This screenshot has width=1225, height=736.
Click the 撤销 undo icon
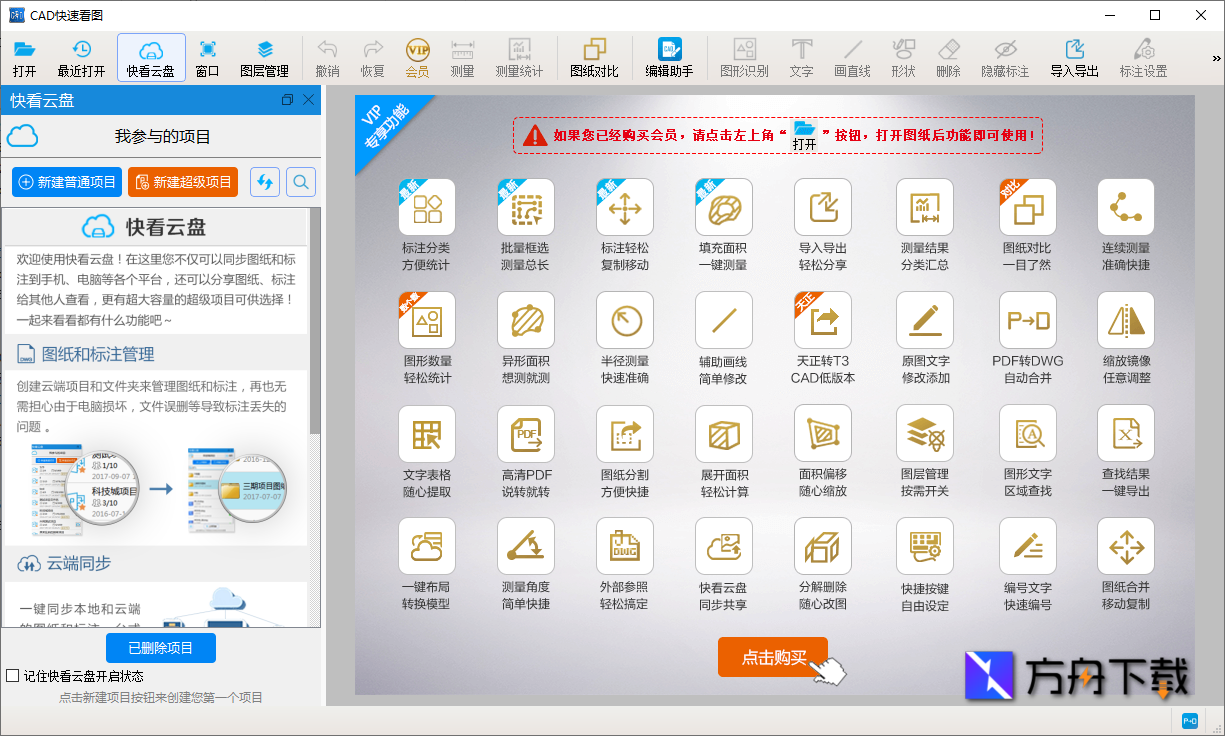pyautogui.click(x=327, y=55)
